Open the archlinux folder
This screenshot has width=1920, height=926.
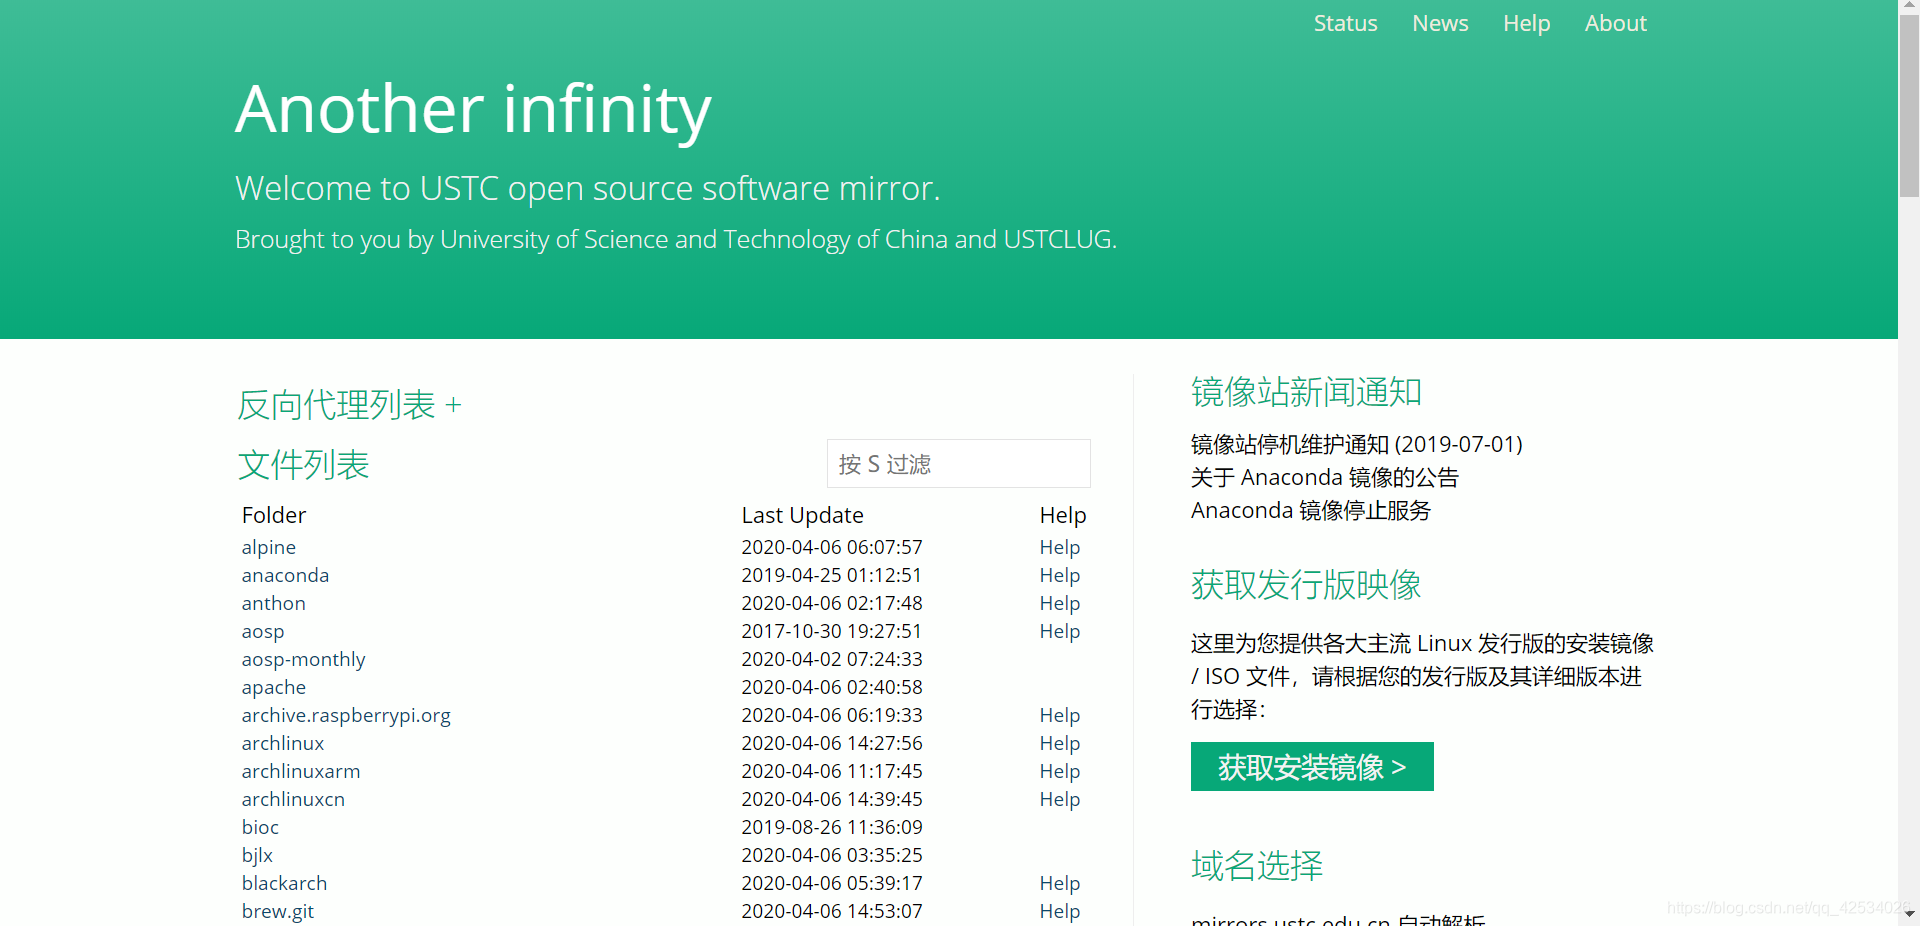pos(282,743)
